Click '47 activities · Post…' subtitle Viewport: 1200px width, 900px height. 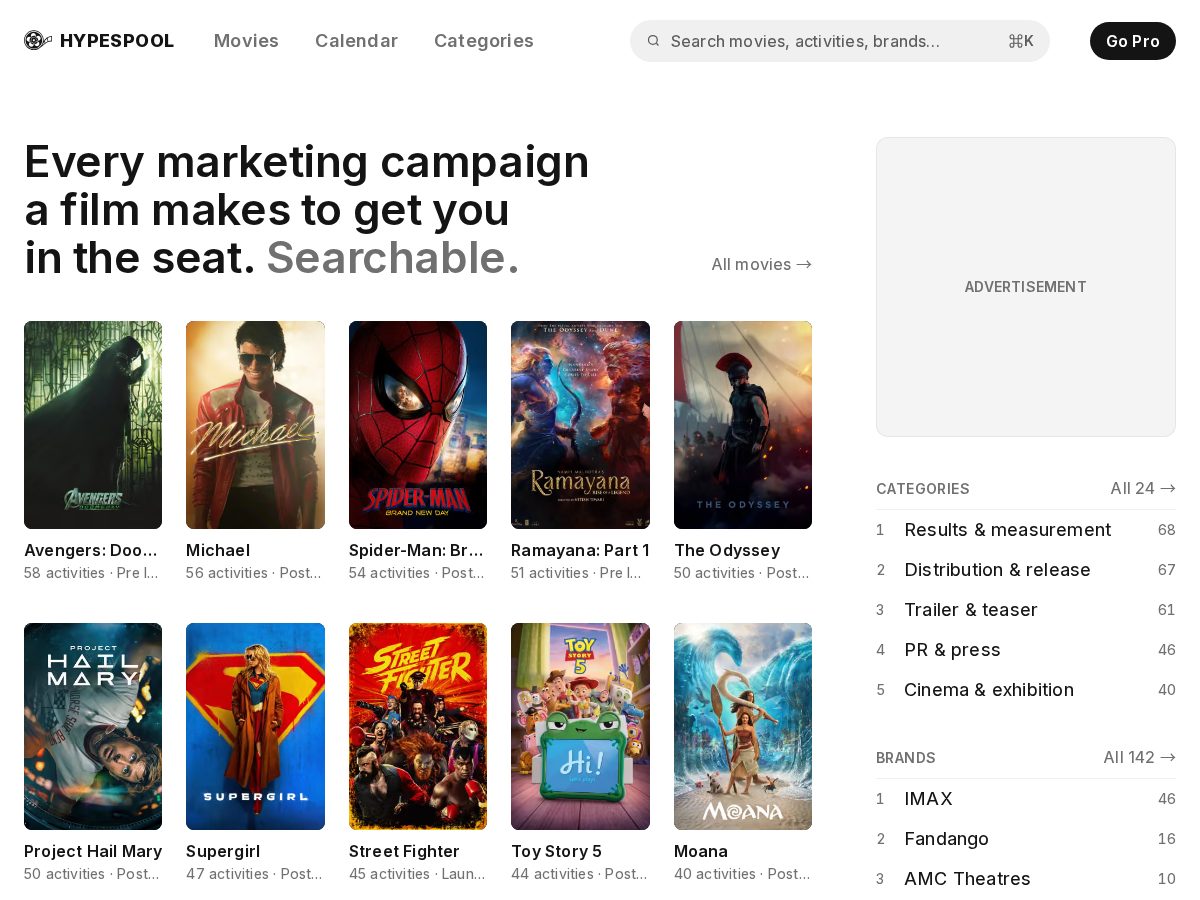(254, 874)
